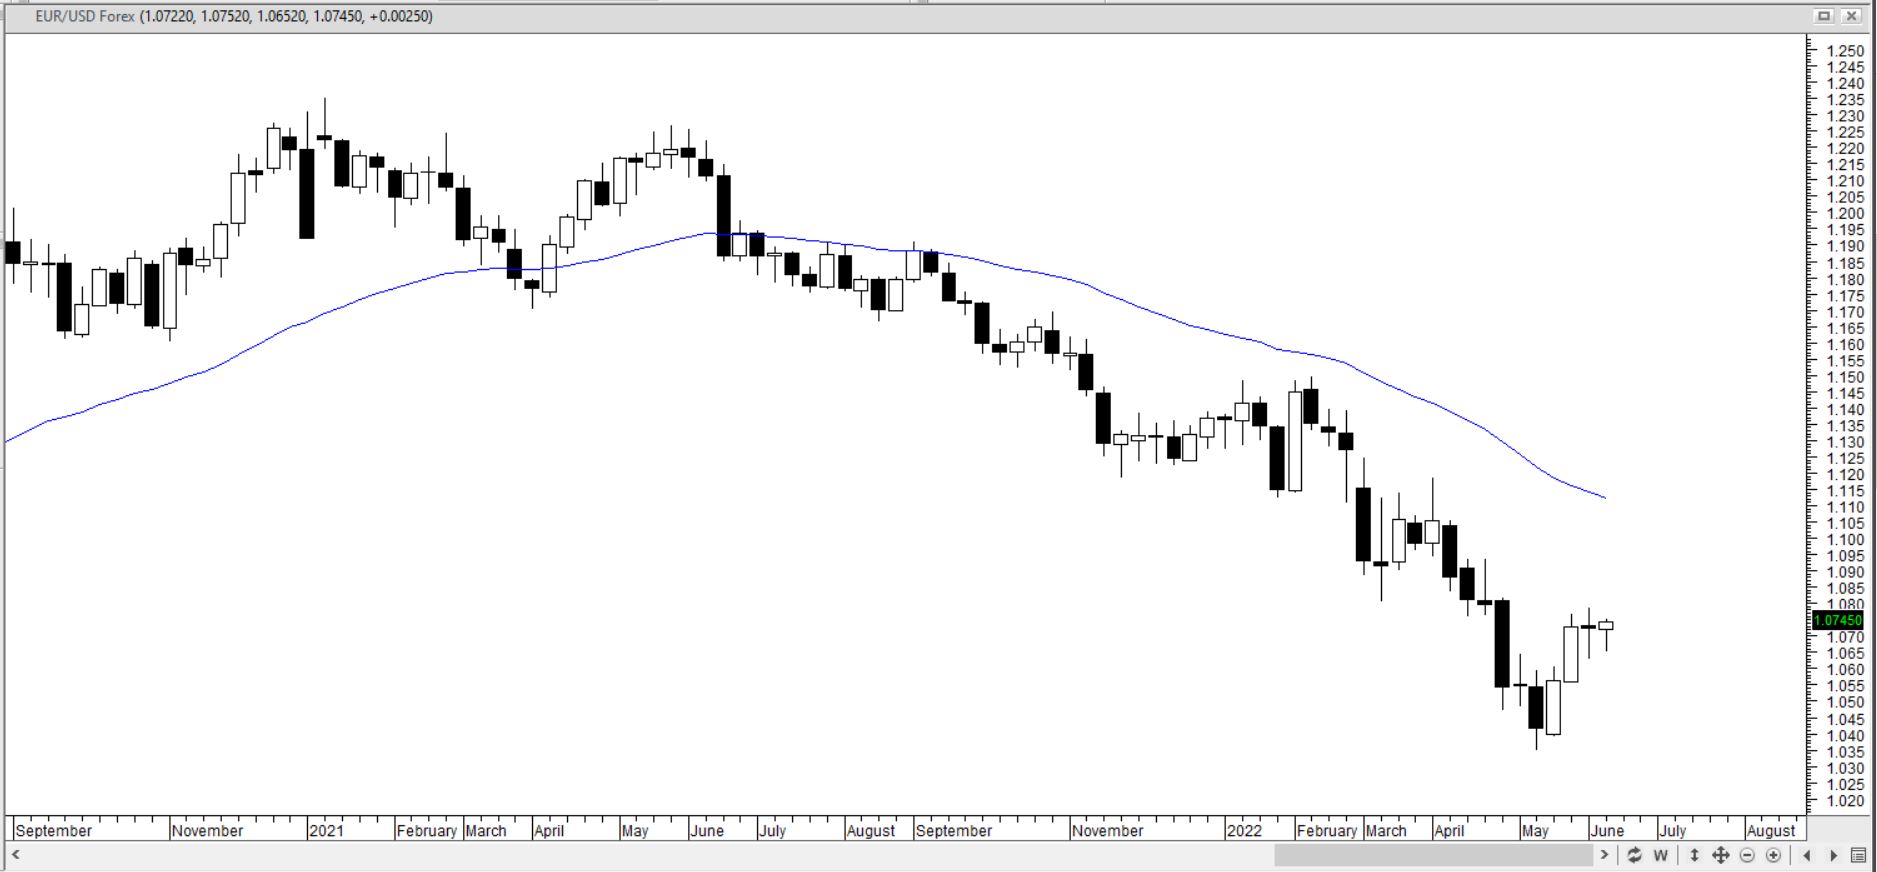Click the EUR/USD Forex title text
This screenshot has height=872, width=1877.
(85, 17)
